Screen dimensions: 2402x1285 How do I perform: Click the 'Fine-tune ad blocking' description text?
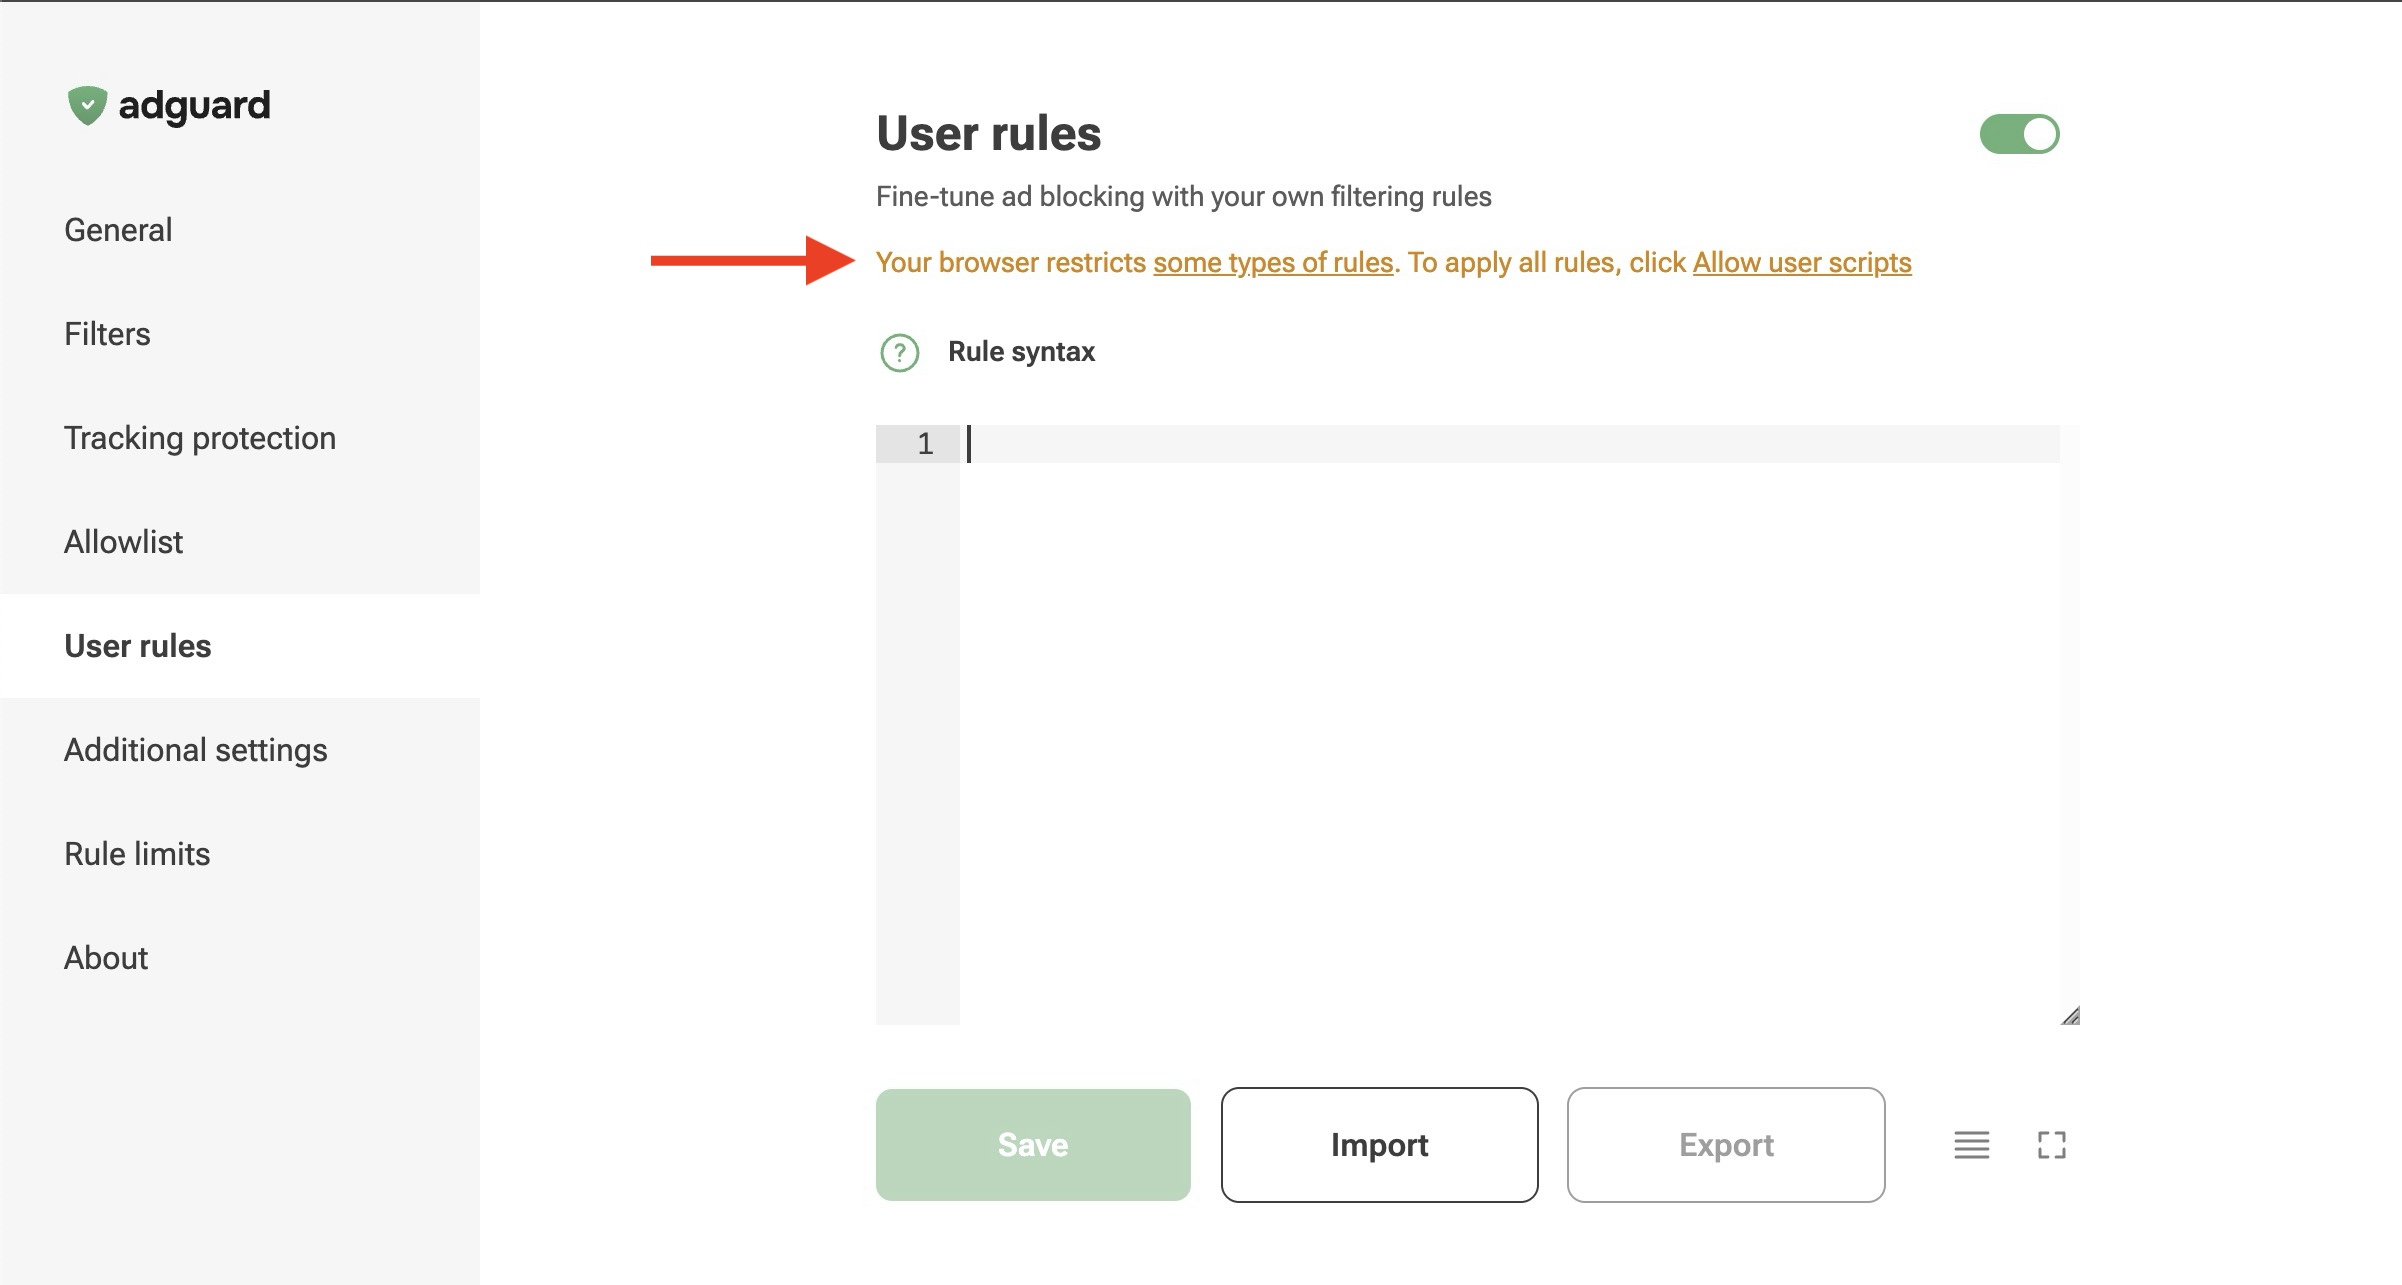coord(1183,196)
